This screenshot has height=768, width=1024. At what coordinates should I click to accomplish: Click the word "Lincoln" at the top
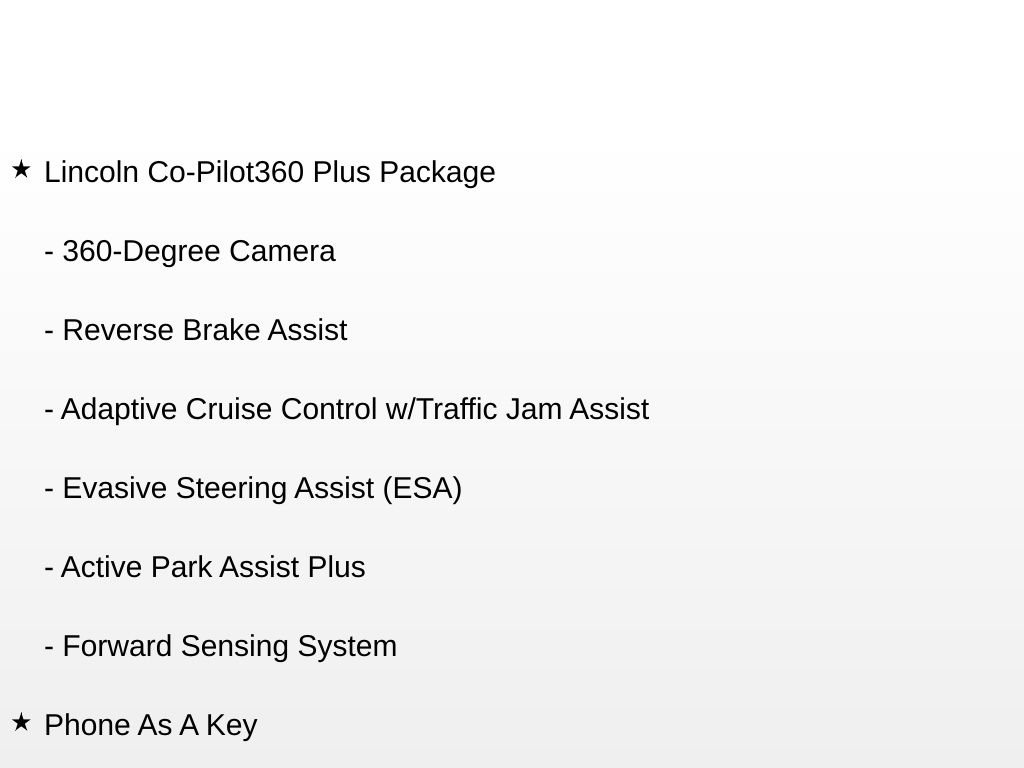click(92, 172)
